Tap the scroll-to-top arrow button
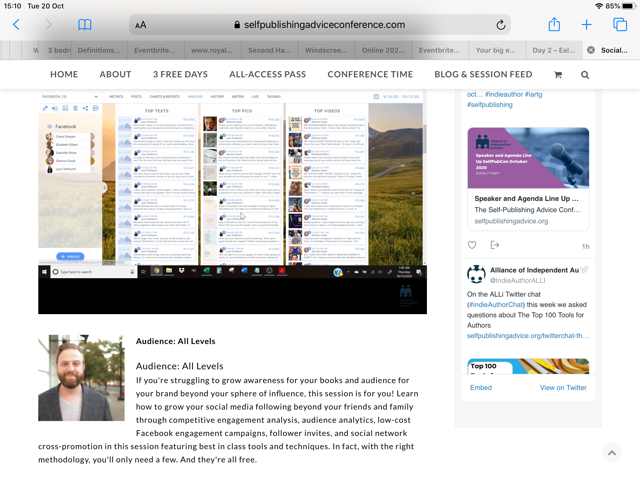Viewport: 640px width, 480px height. coord(612,452)
